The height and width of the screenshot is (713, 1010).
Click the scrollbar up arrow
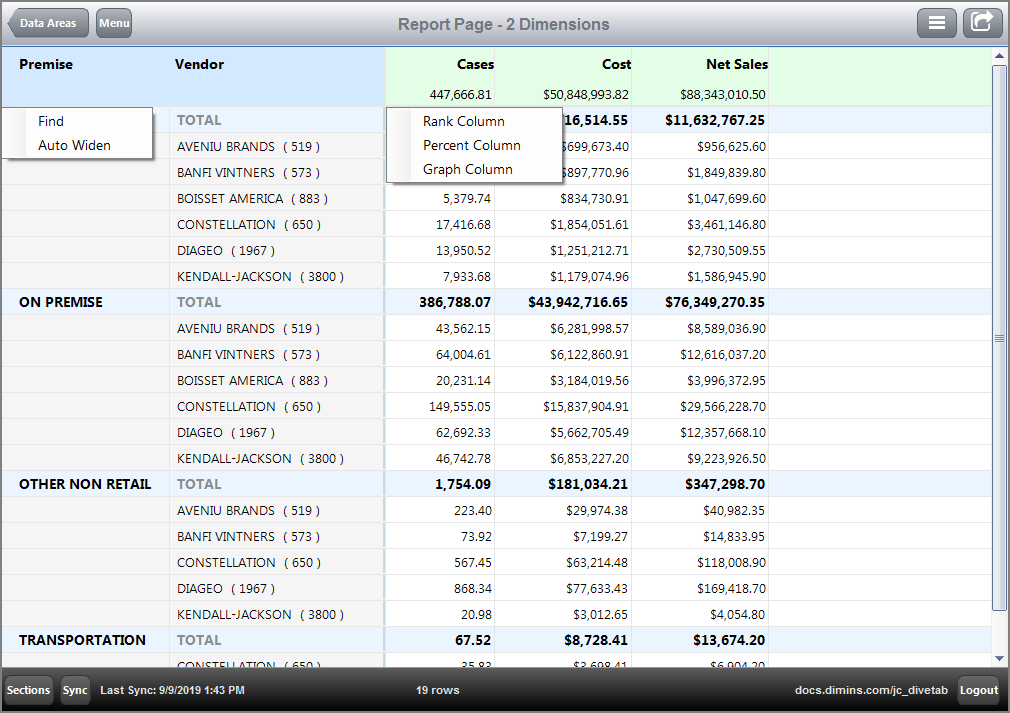999,56
